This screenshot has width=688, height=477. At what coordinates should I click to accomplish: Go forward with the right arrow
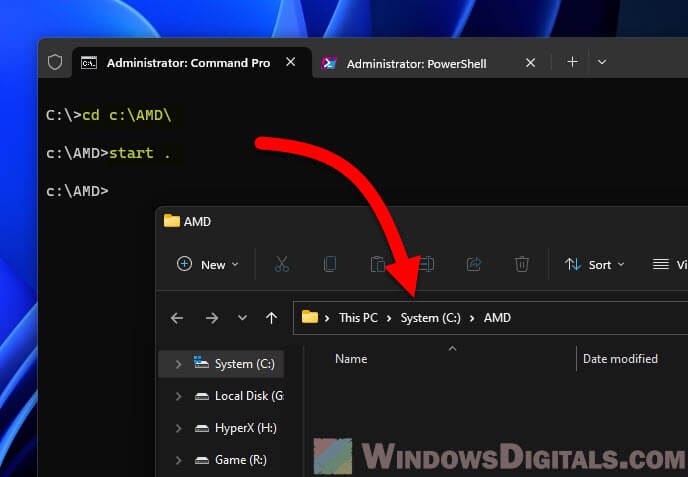tap(212, 318)
